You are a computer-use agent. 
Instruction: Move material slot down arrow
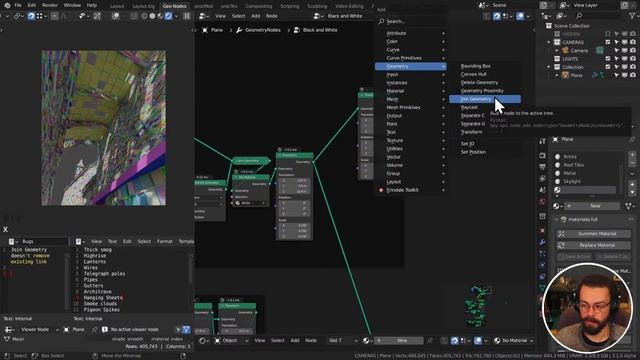632,191
